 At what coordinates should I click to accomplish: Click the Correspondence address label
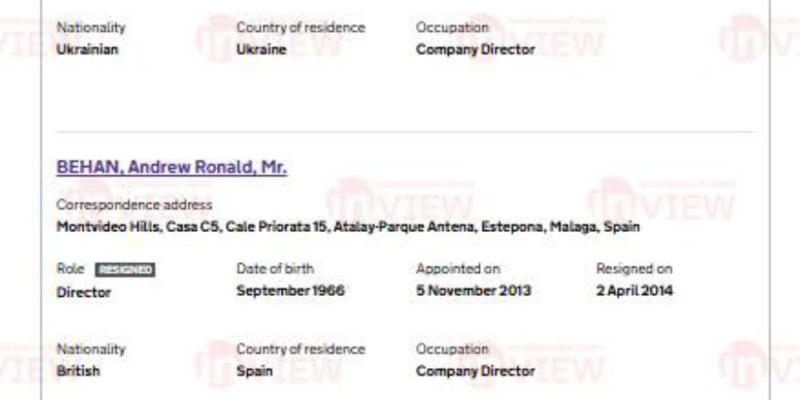click(134, 205)
